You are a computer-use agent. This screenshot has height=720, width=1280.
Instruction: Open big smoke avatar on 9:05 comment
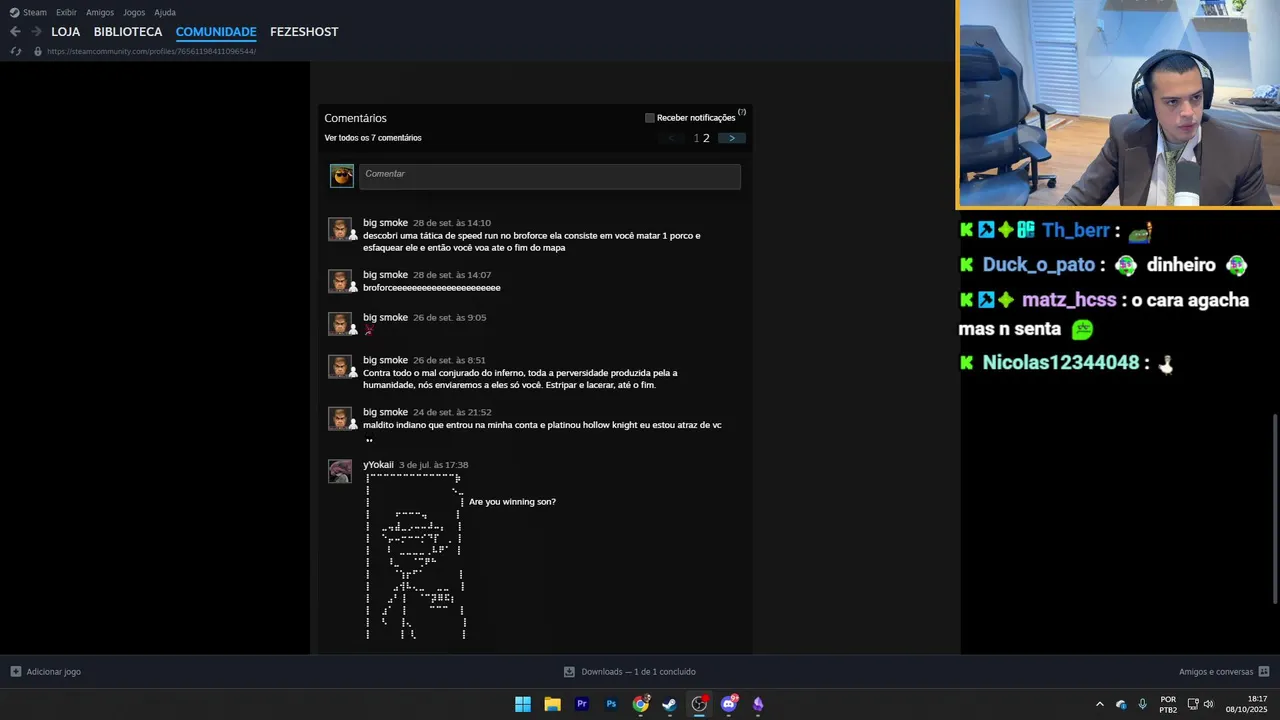340,324
